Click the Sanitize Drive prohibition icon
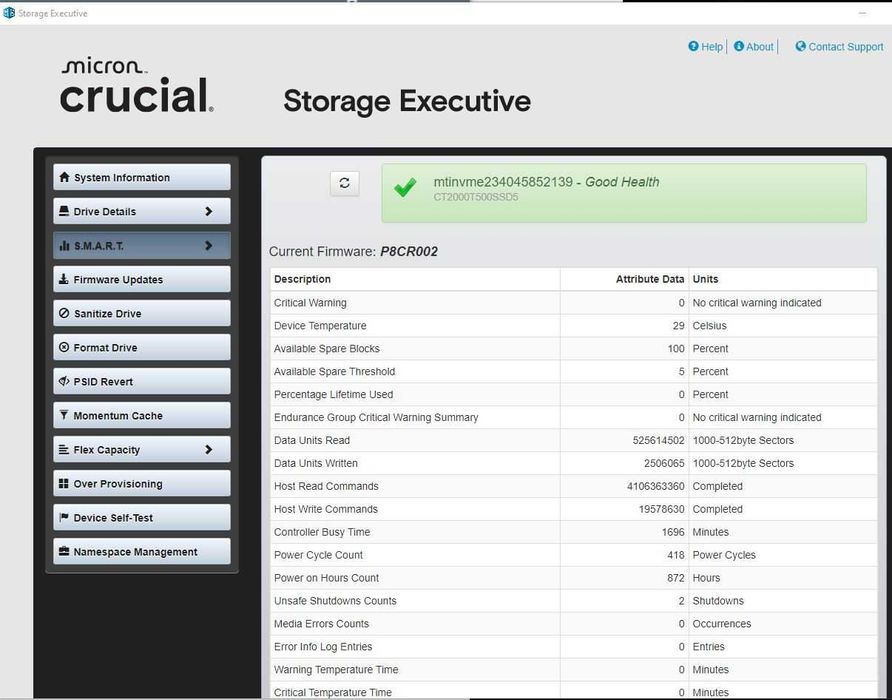The image size is (892, 700). tap(64, 313)
